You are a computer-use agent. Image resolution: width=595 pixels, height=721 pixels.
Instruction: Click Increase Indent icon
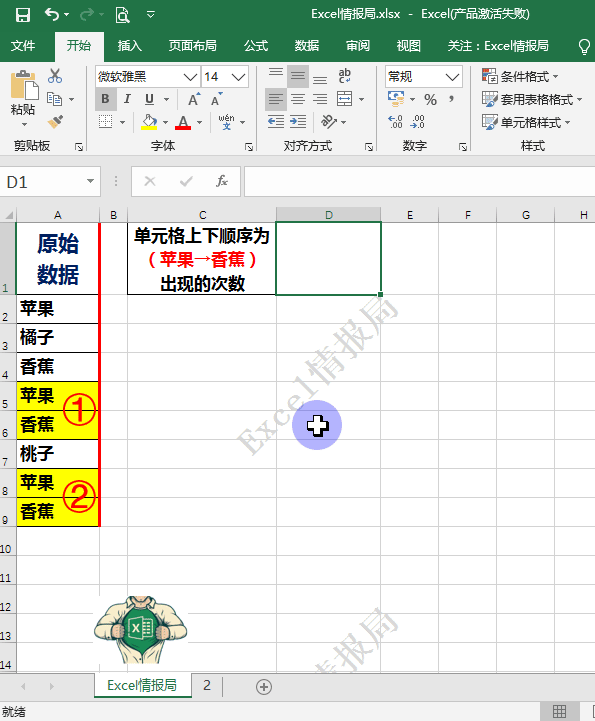click(x=298, y=122)
